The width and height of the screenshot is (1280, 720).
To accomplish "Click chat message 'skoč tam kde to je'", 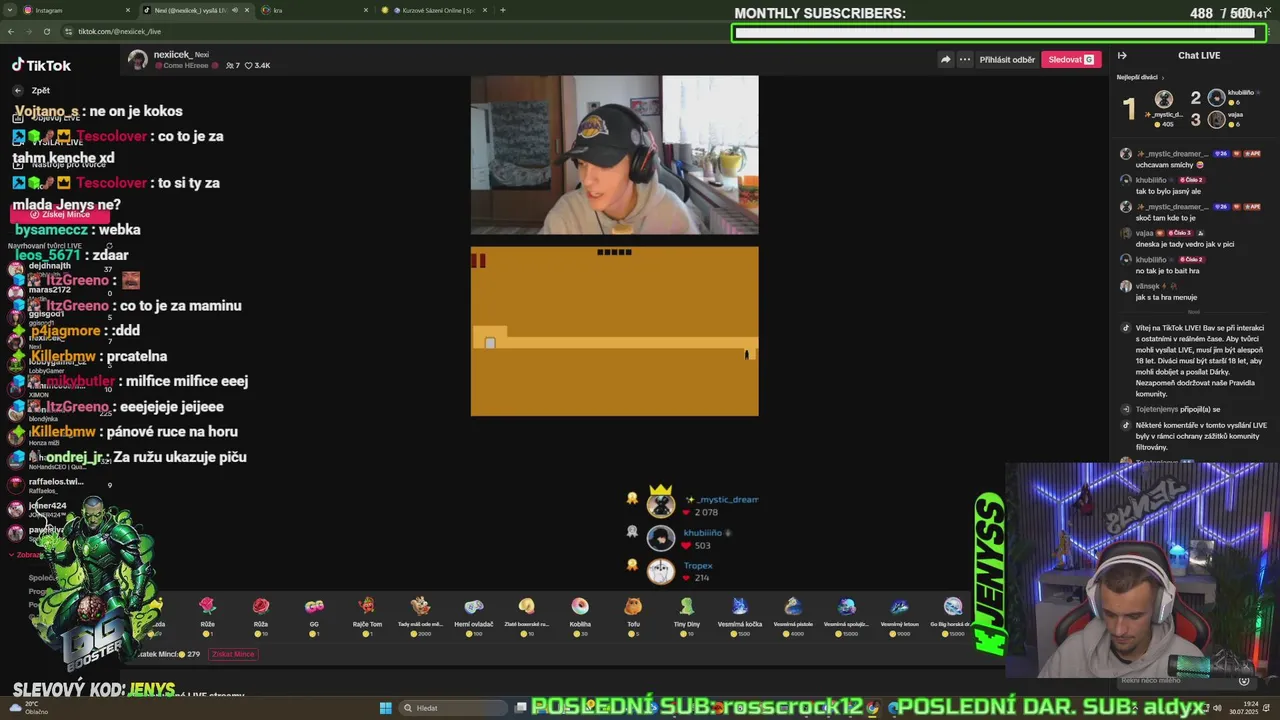I will click(1165, 217).
